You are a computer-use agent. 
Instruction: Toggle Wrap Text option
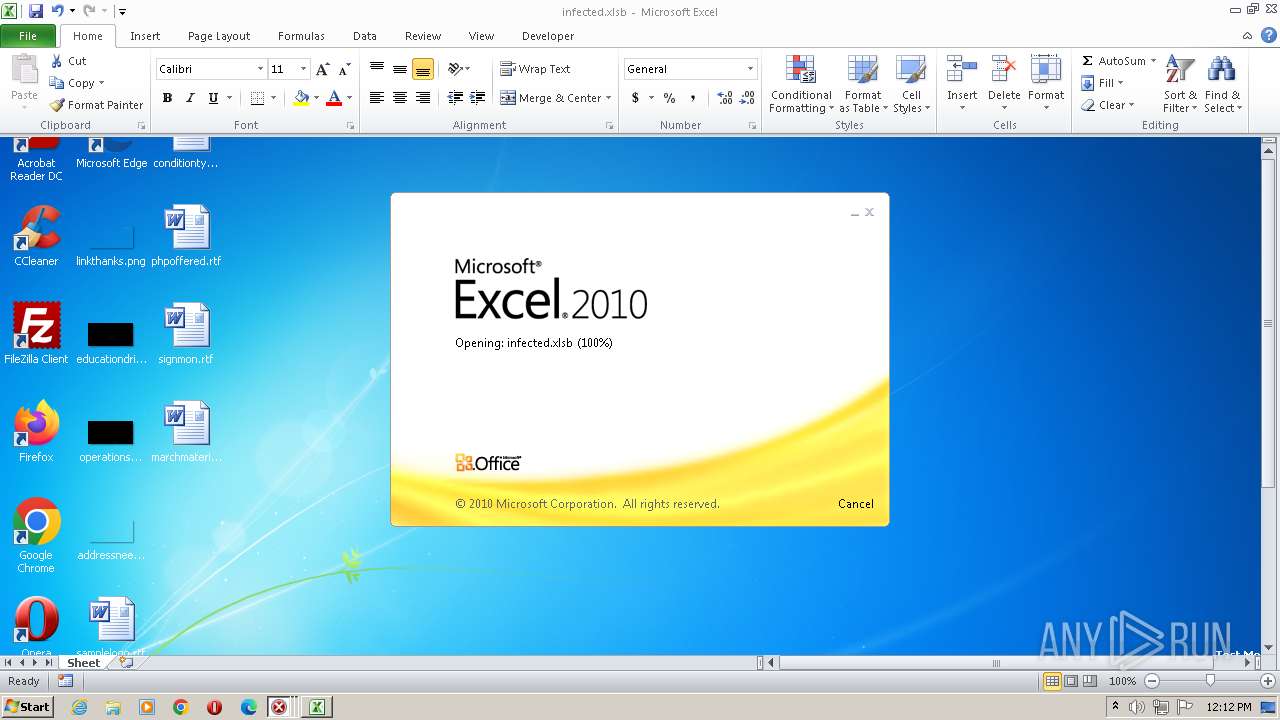tap(535, 69)
